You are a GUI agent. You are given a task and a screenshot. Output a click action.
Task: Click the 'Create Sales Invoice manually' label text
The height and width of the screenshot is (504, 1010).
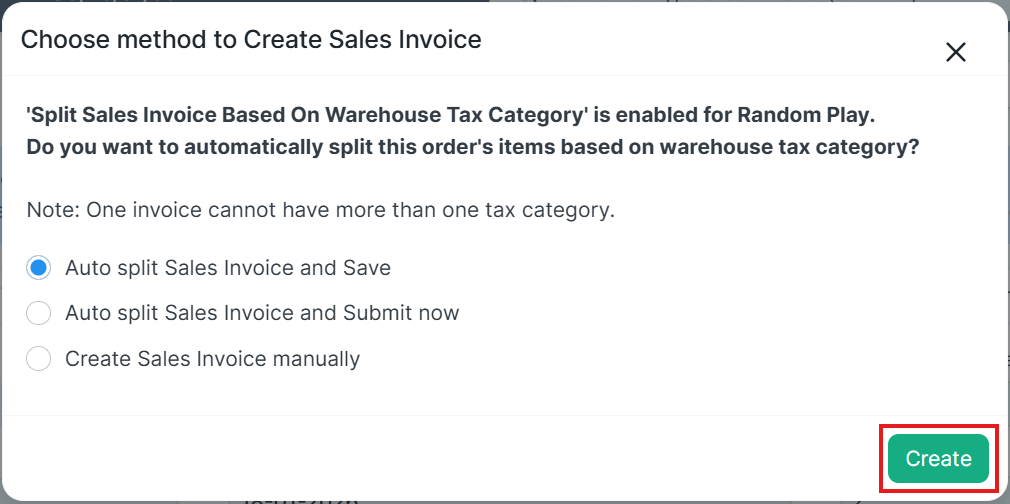(212, 359)
